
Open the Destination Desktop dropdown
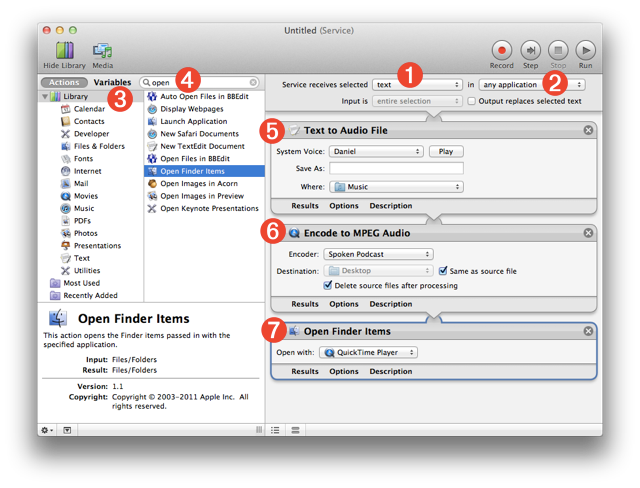coord(378,271)
